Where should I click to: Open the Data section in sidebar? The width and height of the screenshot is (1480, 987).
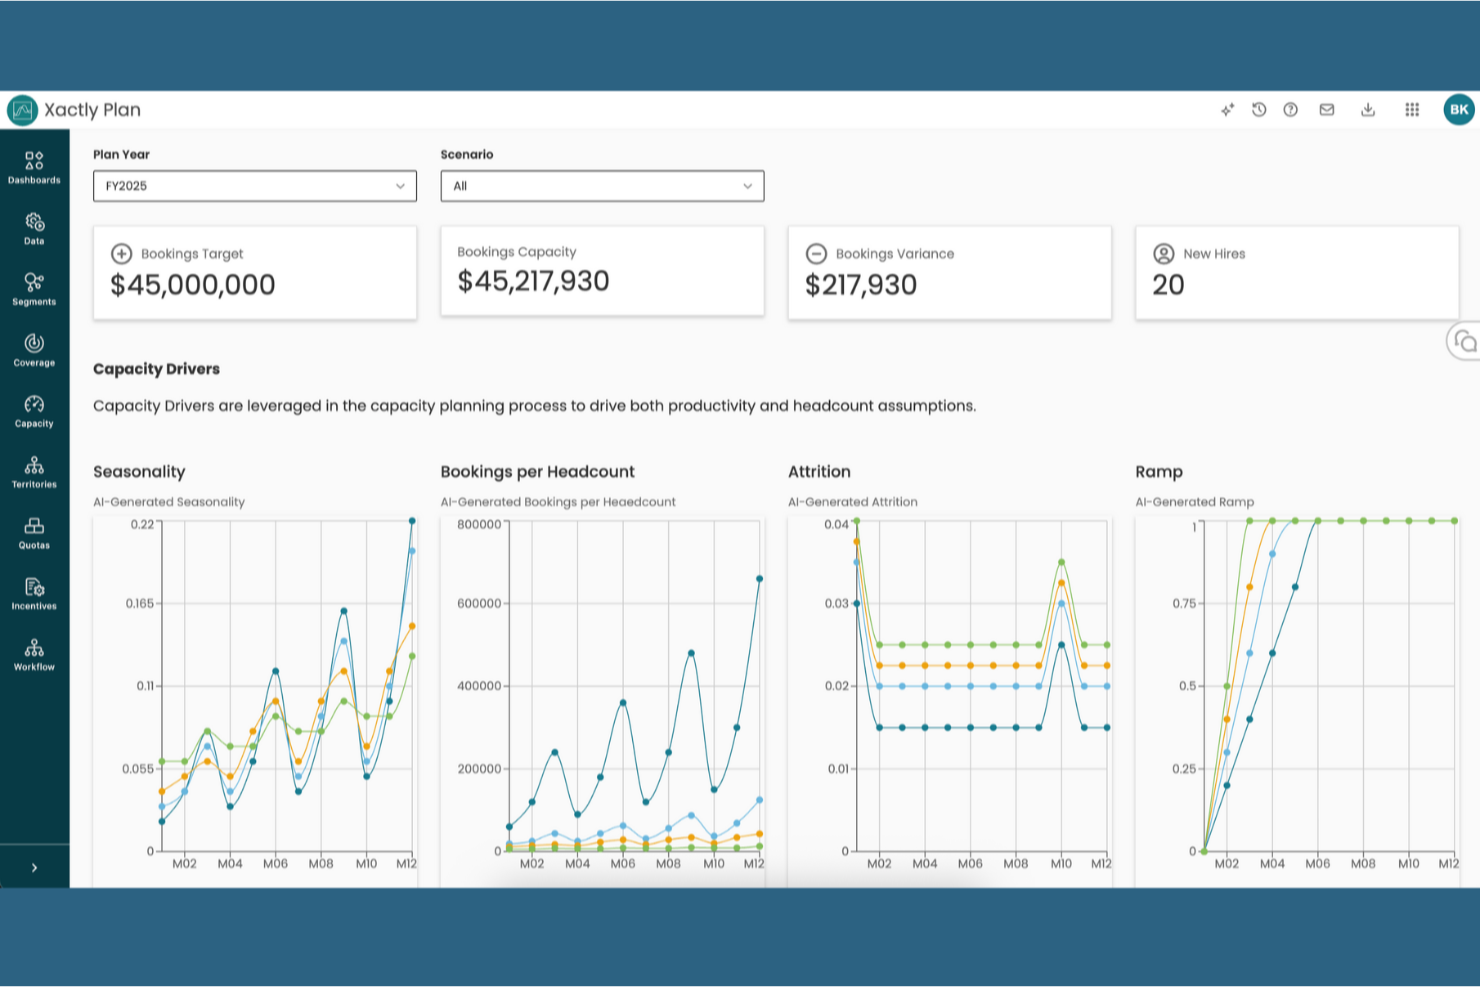tap(34, 228)
